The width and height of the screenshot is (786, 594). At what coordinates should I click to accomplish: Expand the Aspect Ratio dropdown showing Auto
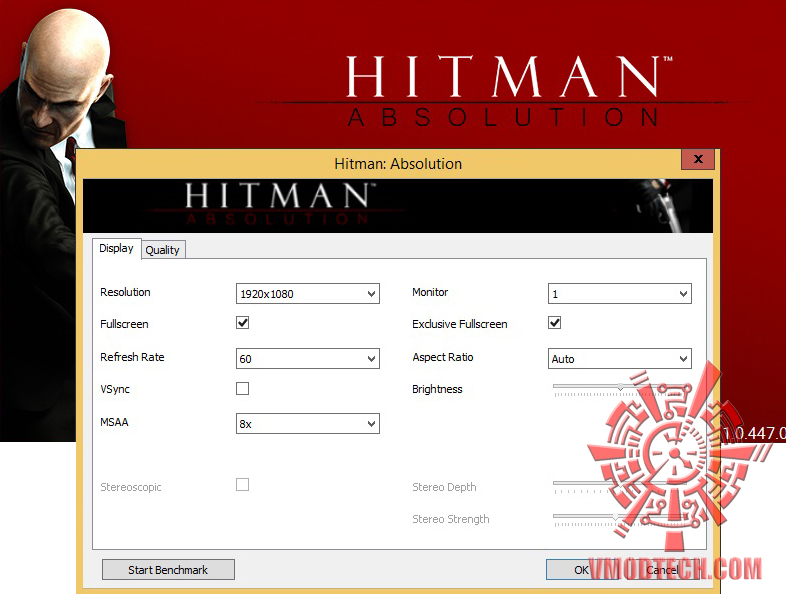[x=620, y=359]
